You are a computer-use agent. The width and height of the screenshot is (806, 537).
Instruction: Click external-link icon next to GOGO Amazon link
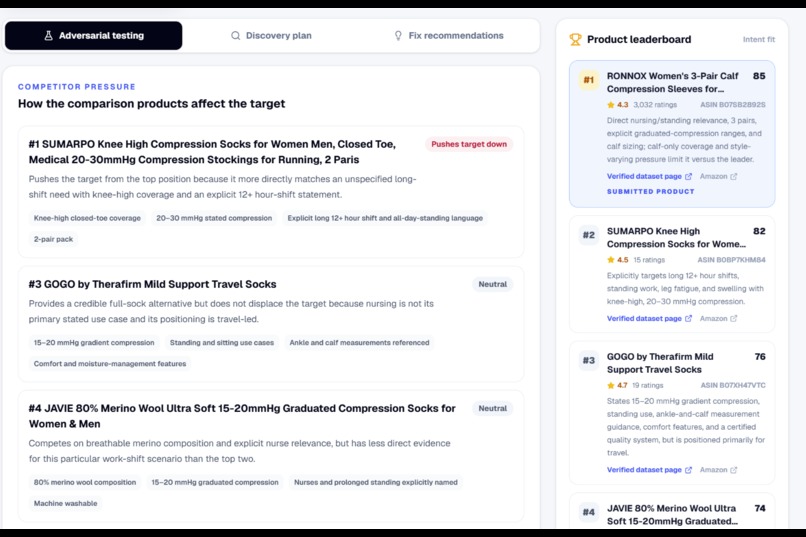click(x=734, y=470)
